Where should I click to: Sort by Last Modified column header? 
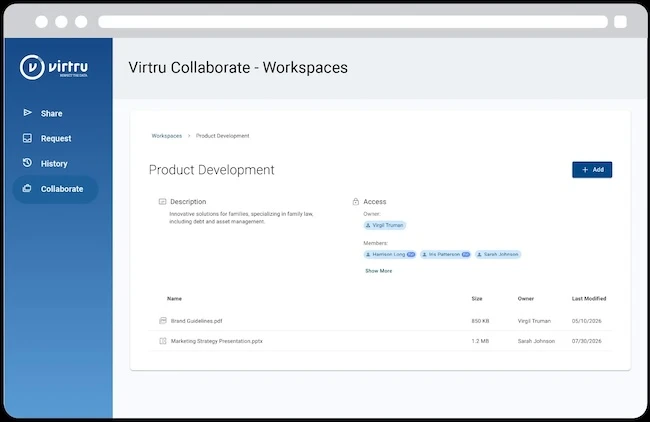[x=589, y=298]
